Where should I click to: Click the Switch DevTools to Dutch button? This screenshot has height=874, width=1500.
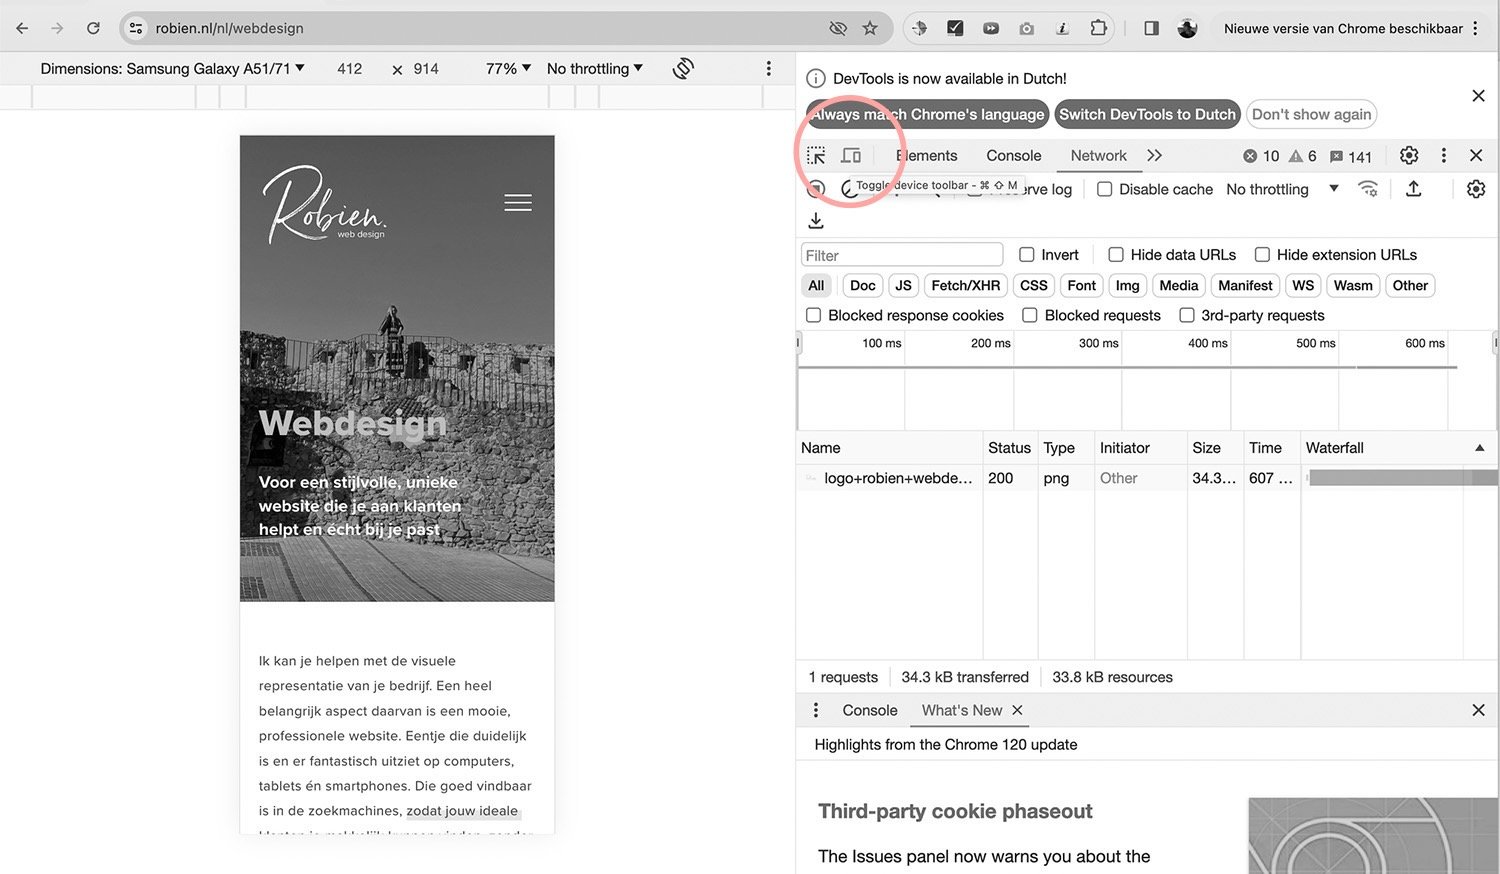(1147, 114)
